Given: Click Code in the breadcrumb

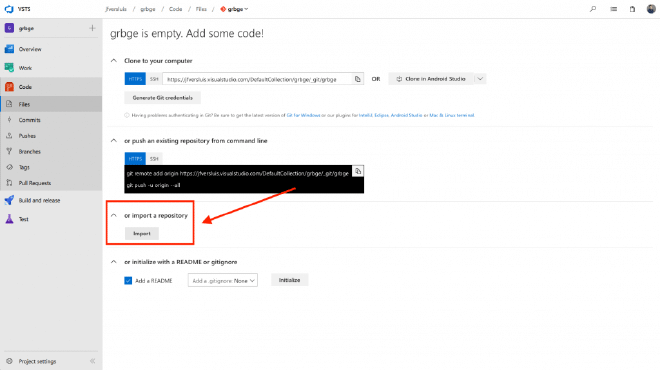Looking at the screenshot, I should (x=176, y=9).
